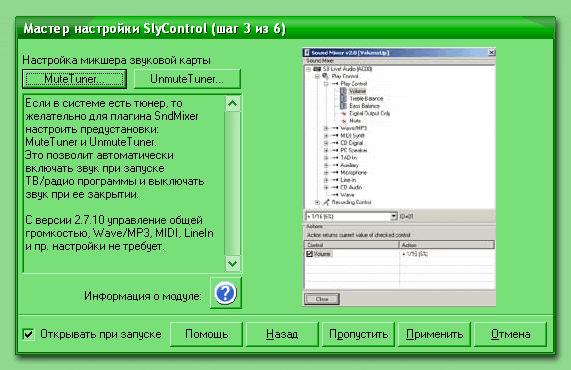The width and height of the screenshot is (571, 370).
Task: Click the MuteTuner... button
Action: tap(74, 79)
